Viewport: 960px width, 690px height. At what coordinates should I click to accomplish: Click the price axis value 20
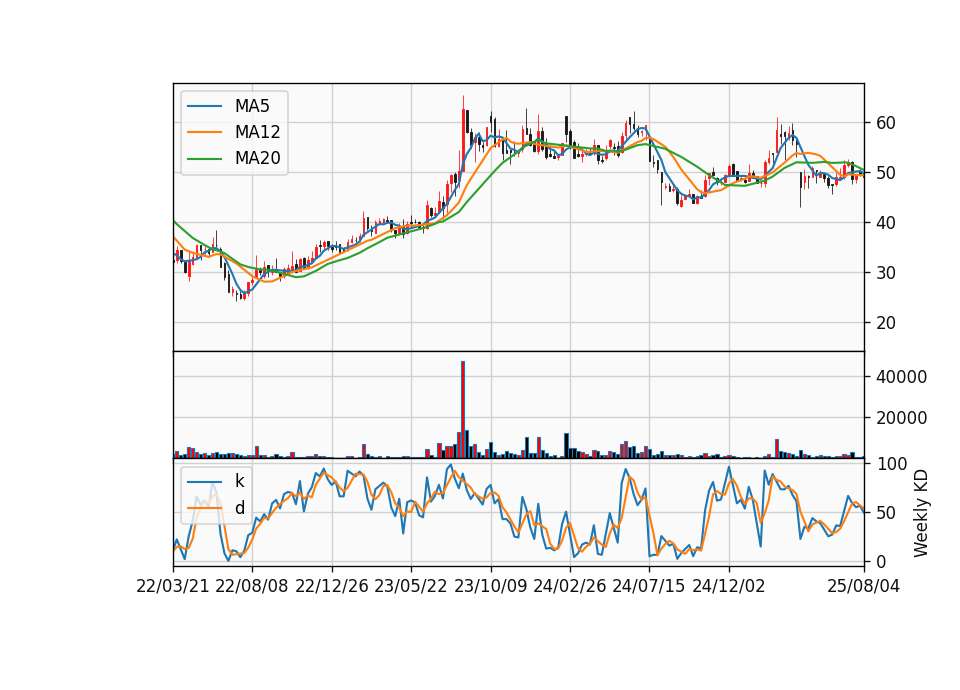(885, 323)
